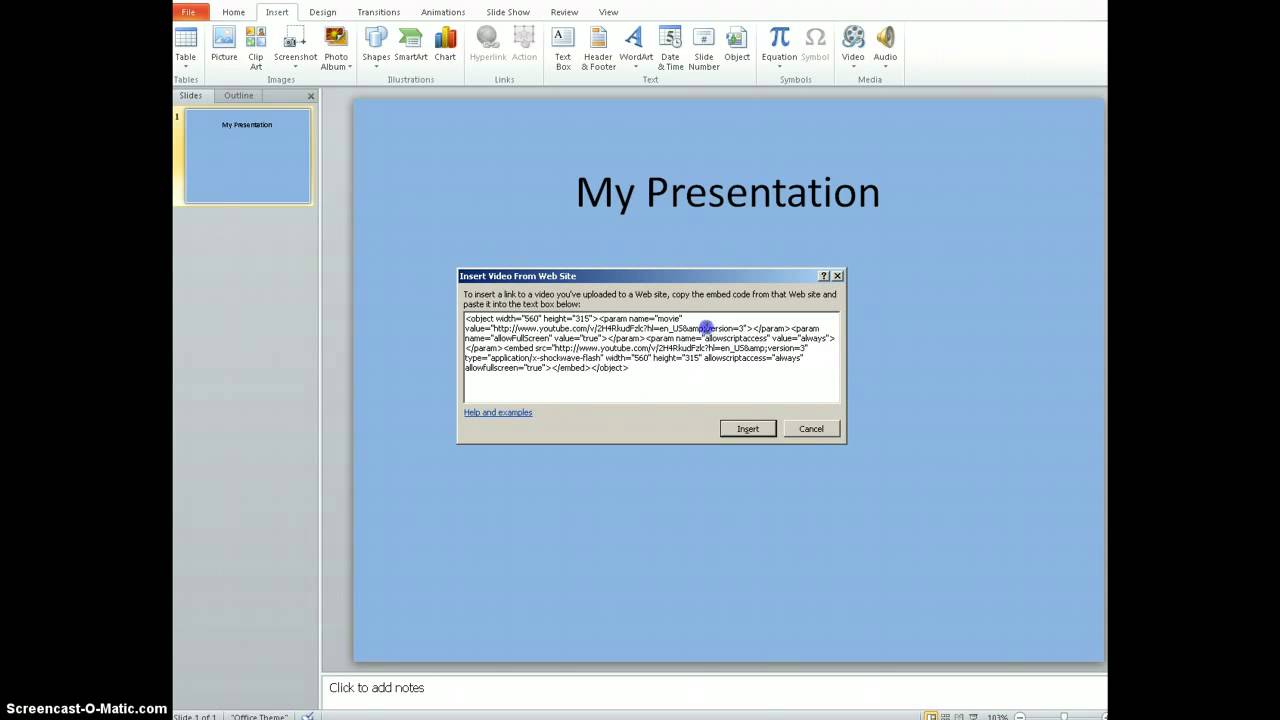Run the spell check status bar icon
The height and width of the screenshot is (720, 1280).
308,716
